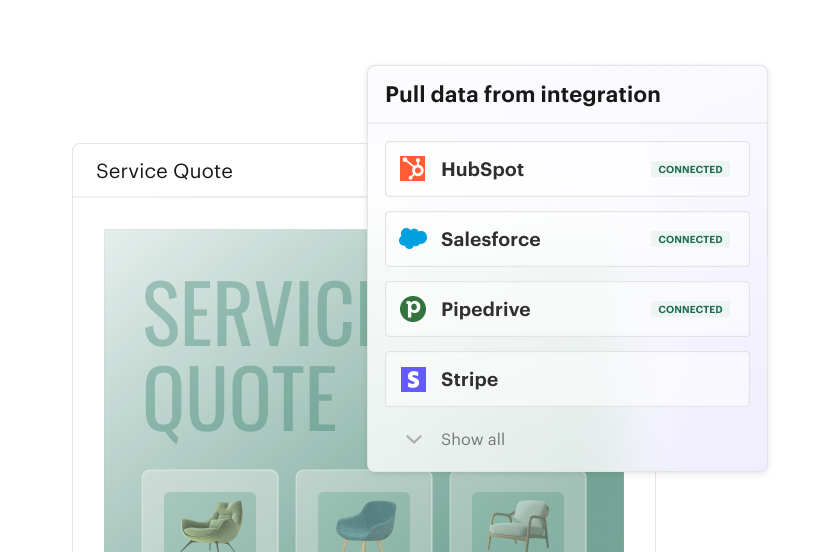This screenshot has height=552, width=840.
Task: Expand the list with Show all chevron
Action: pyautogui.click(x=414, y=439)
